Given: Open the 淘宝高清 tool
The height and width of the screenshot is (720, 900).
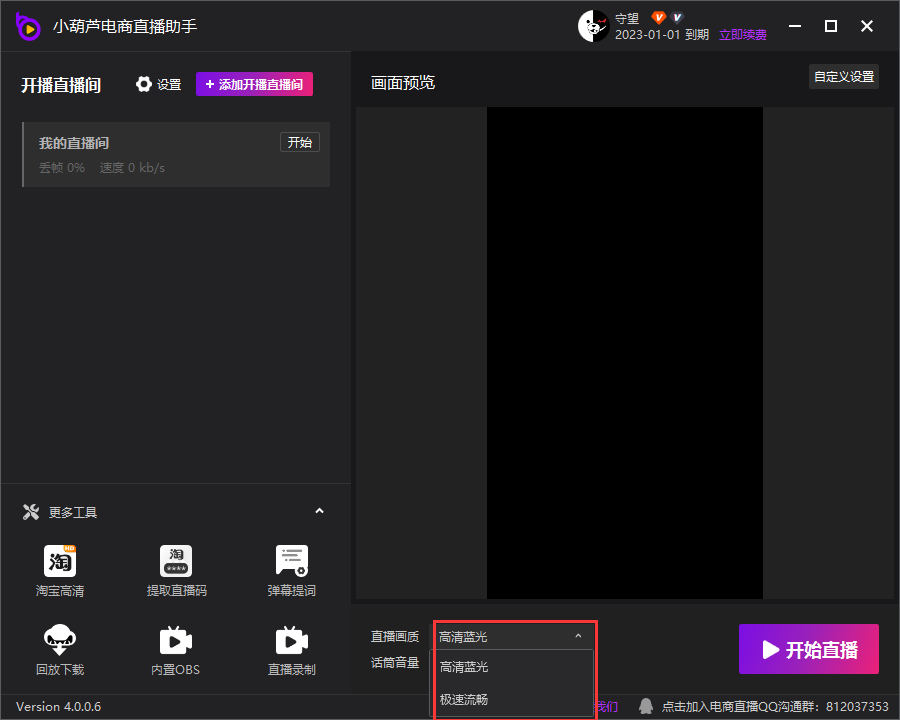Looking at the screenshot, I should (60, 561).
